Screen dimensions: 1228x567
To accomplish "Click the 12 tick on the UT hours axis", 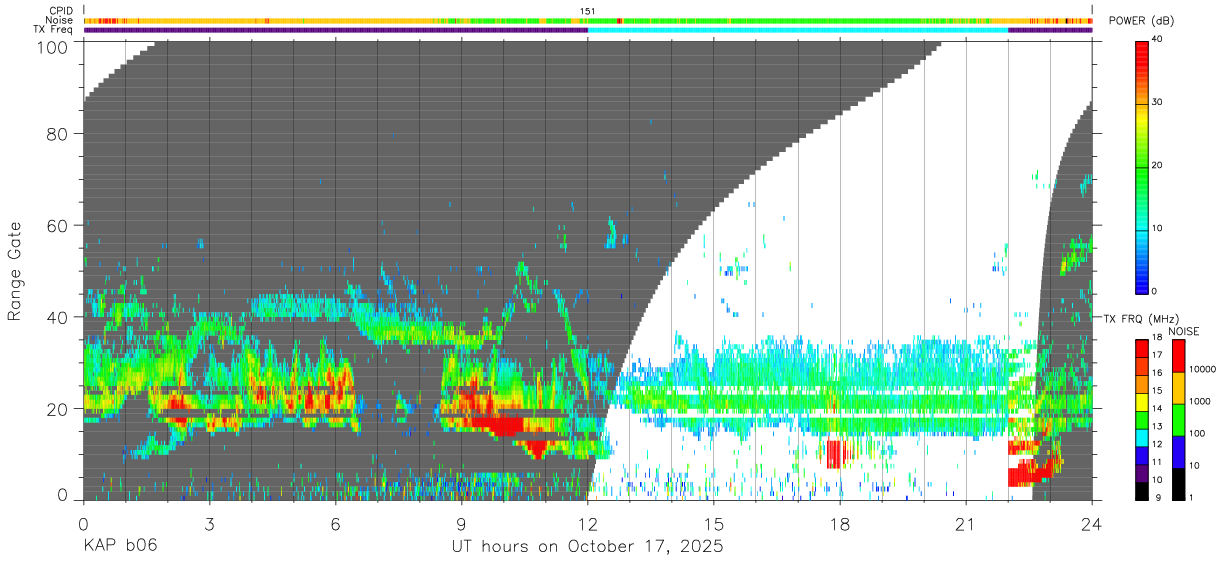I will click(x=587, y=524).
